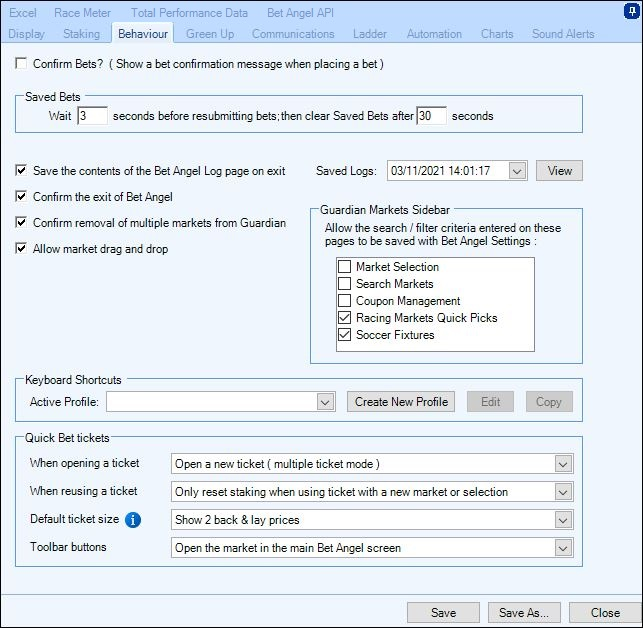This screenshot has height=628, width=643.
Task: Click the Save button
Action: (x=443, y=613)
